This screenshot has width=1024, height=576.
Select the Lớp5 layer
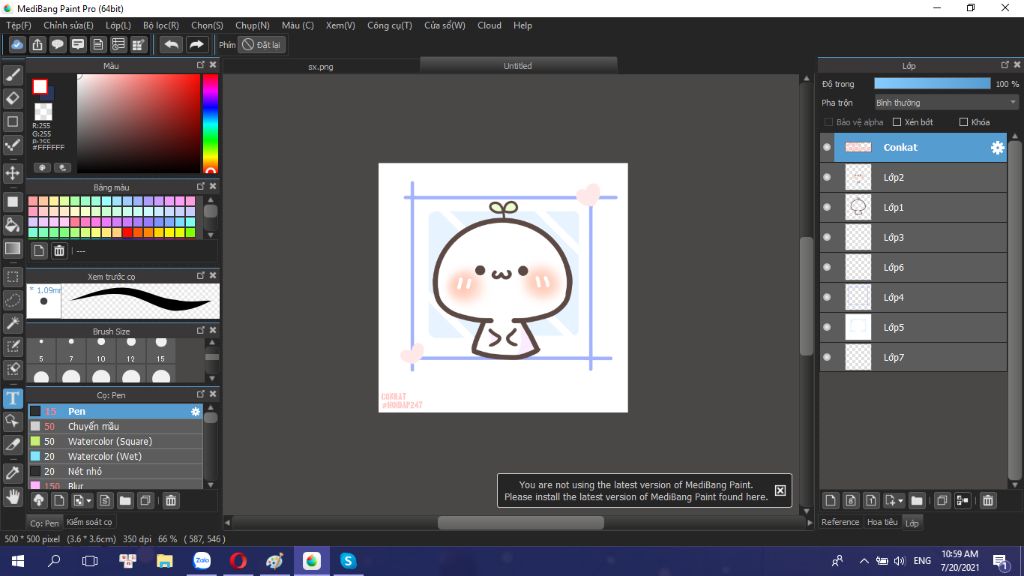click(x=913, y=328)
